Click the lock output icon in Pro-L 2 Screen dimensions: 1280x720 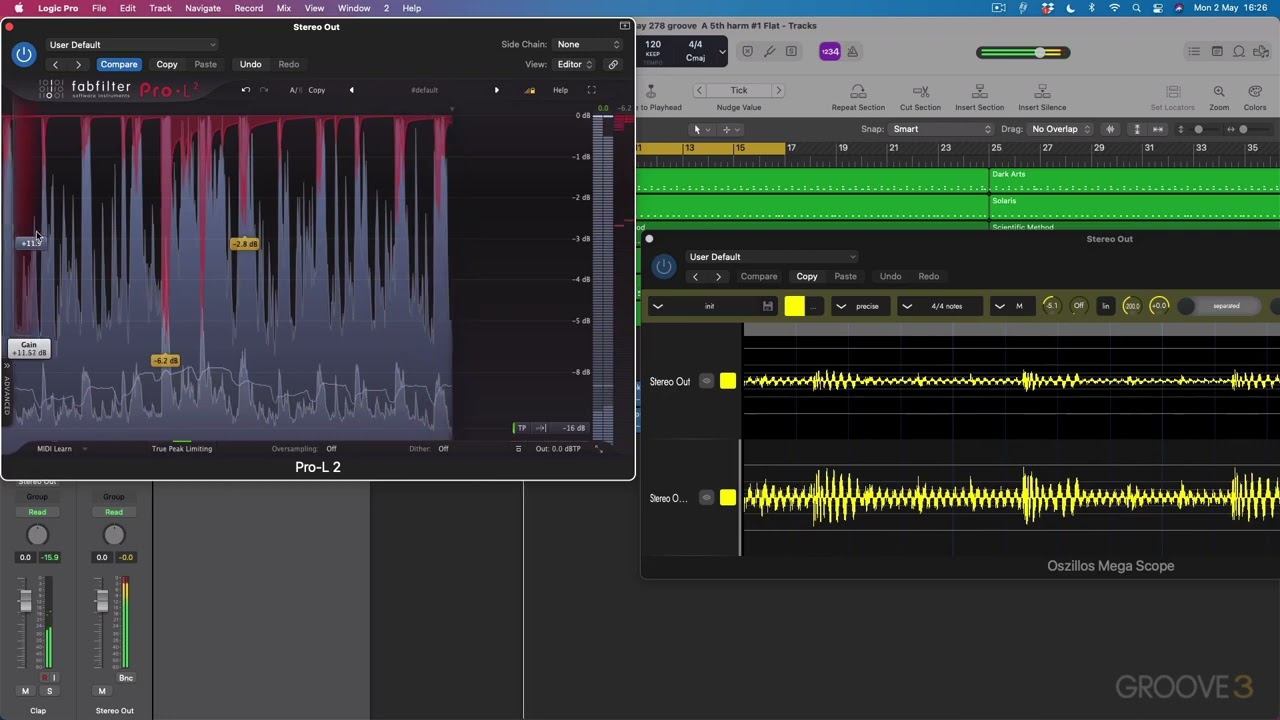tap(530, 90)
